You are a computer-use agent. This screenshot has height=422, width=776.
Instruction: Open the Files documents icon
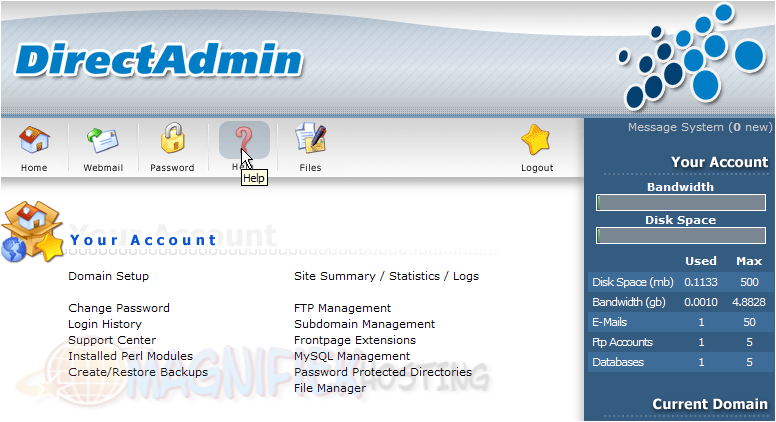click(x=310, y=138)
